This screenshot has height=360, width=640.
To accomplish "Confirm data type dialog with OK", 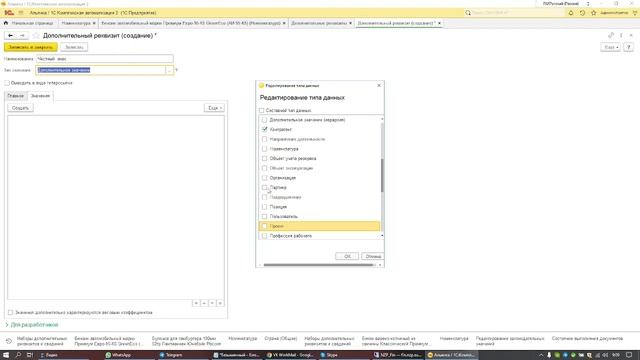I will (347, 256).
